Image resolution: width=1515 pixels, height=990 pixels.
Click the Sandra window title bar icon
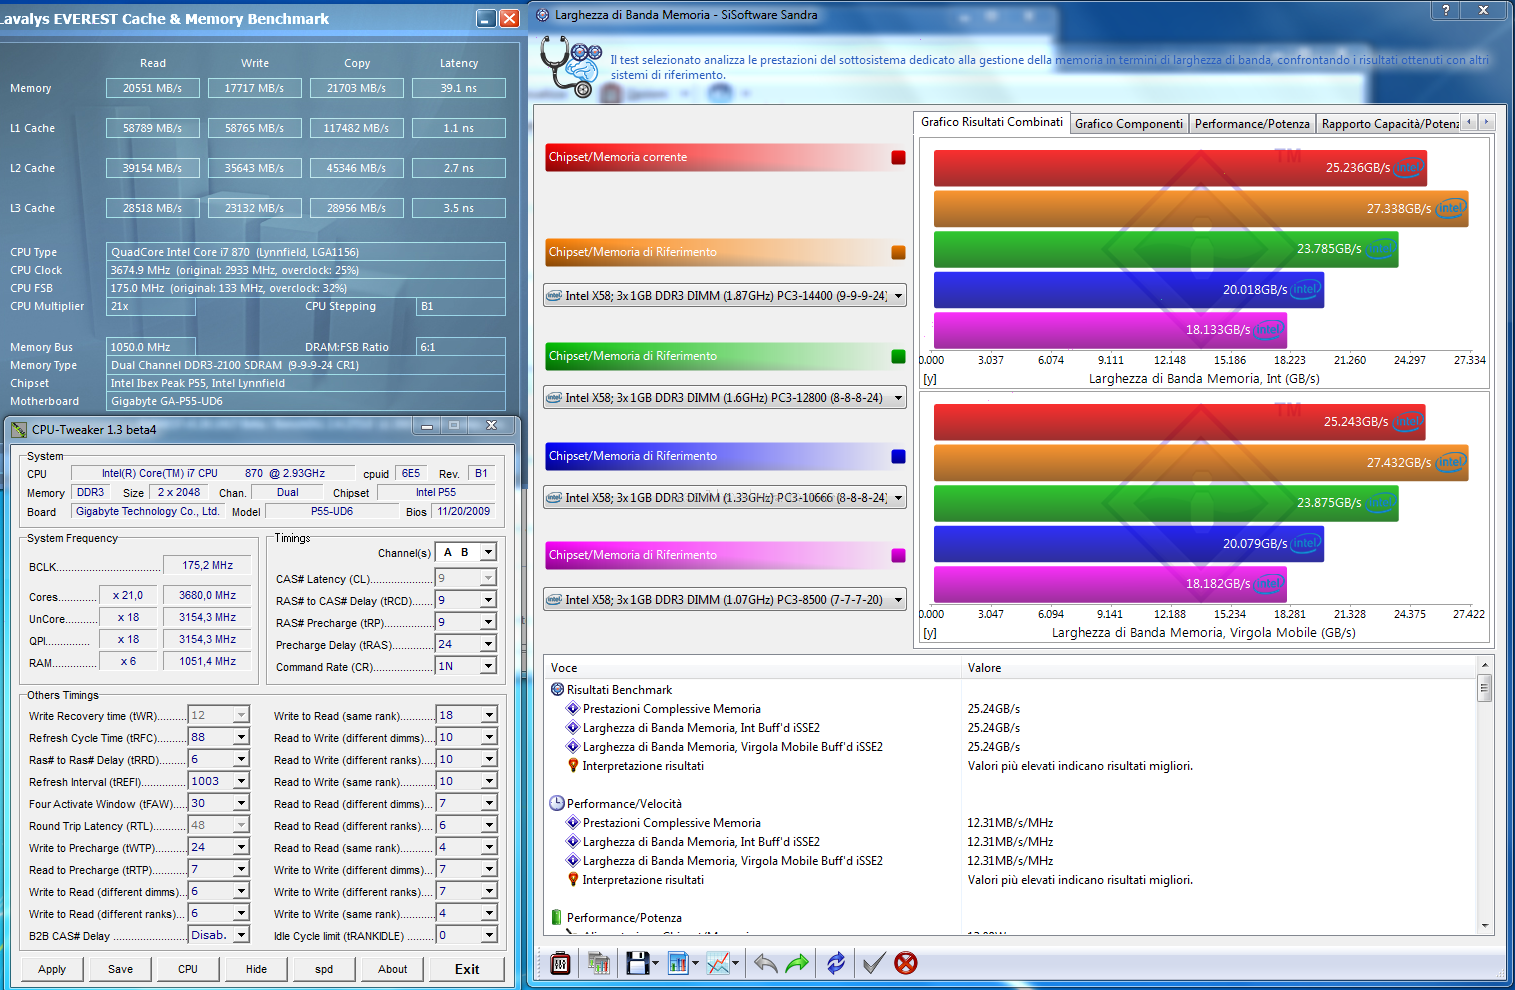pyautogui.click(x=543, y=15)
